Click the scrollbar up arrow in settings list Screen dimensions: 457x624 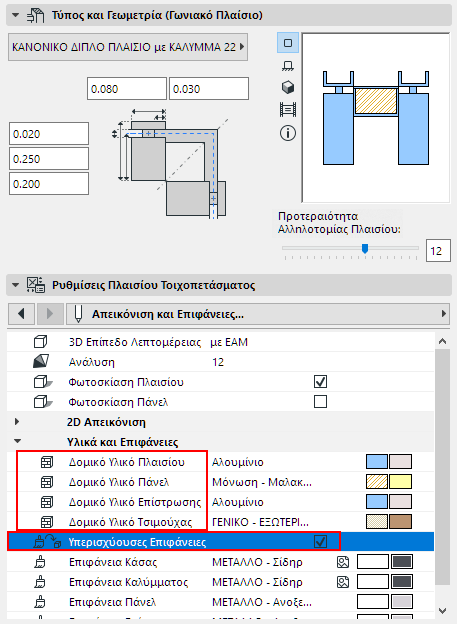(x=442, y=341)
